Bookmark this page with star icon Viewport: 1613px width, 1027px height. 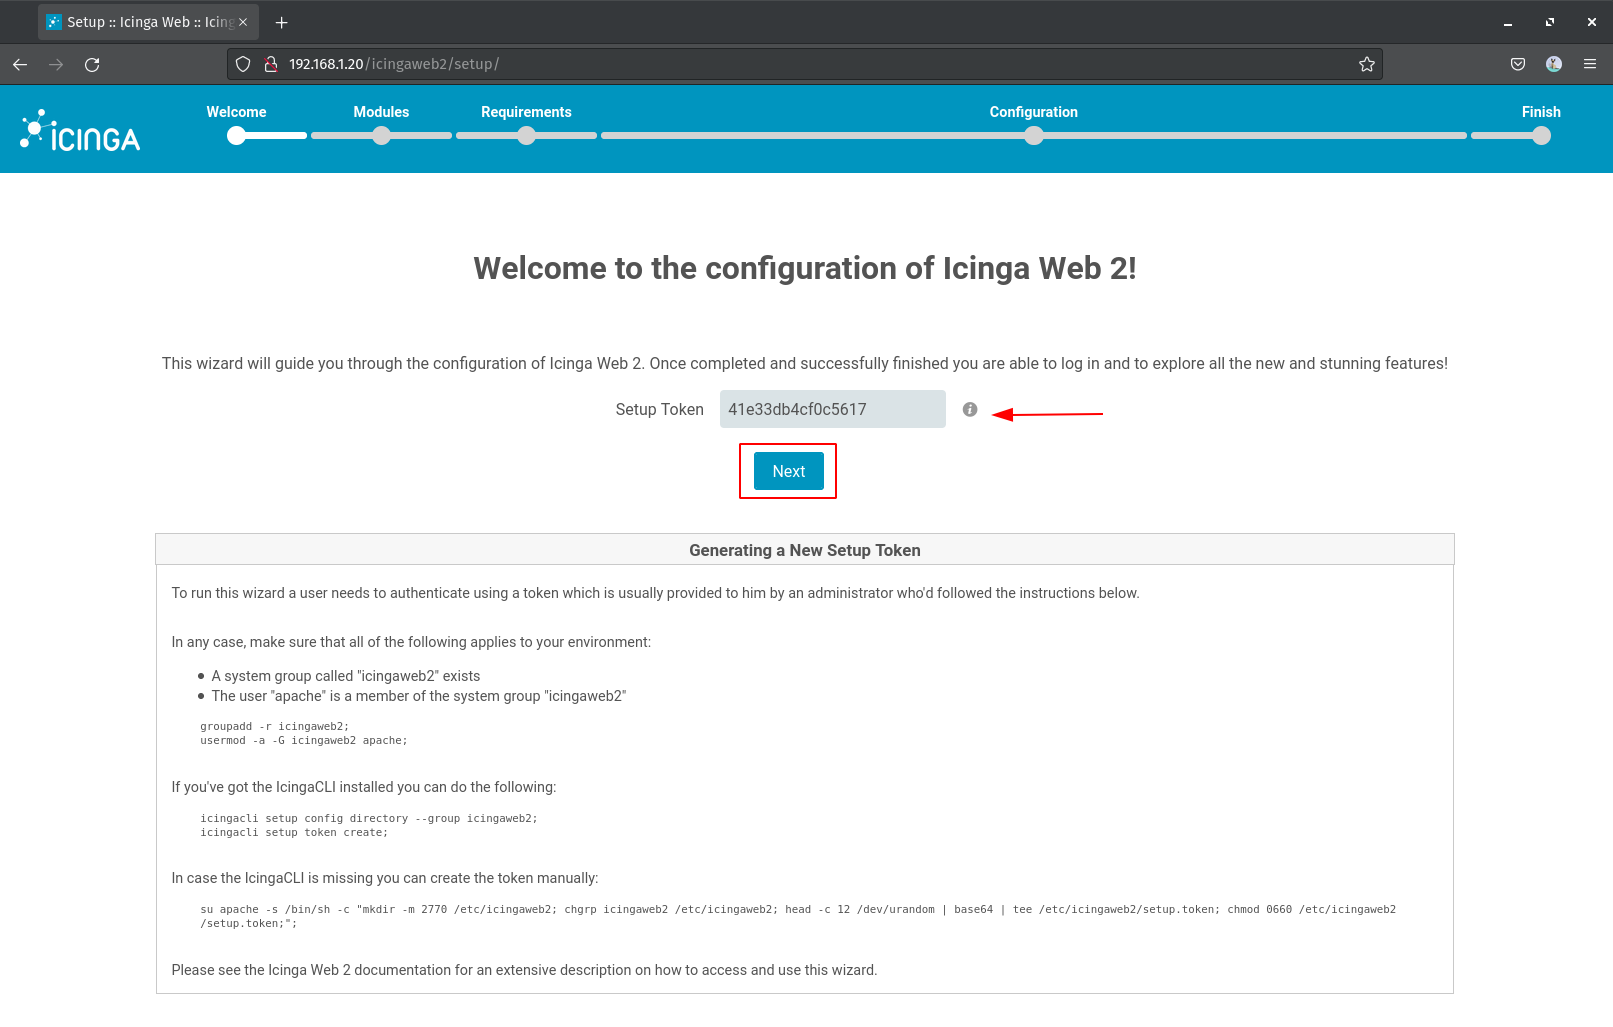click(x=1366, y=65)
